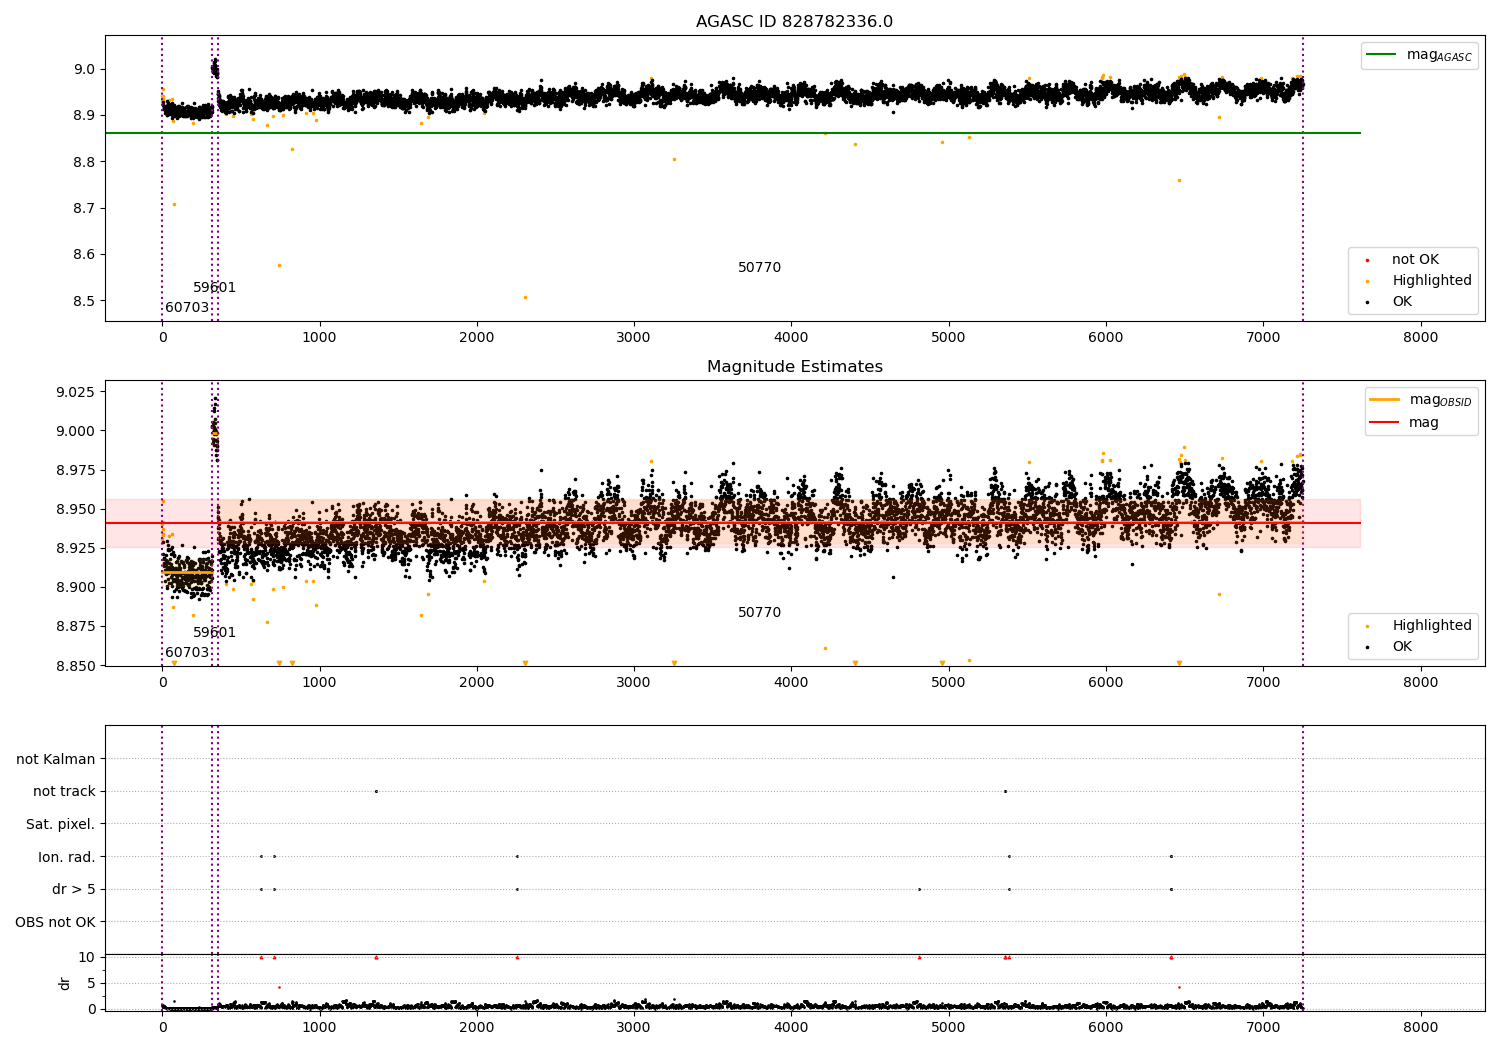Click obsid label 60703 in Magnitude Estimates plot

pyautogui.click(x=187, y=653)
